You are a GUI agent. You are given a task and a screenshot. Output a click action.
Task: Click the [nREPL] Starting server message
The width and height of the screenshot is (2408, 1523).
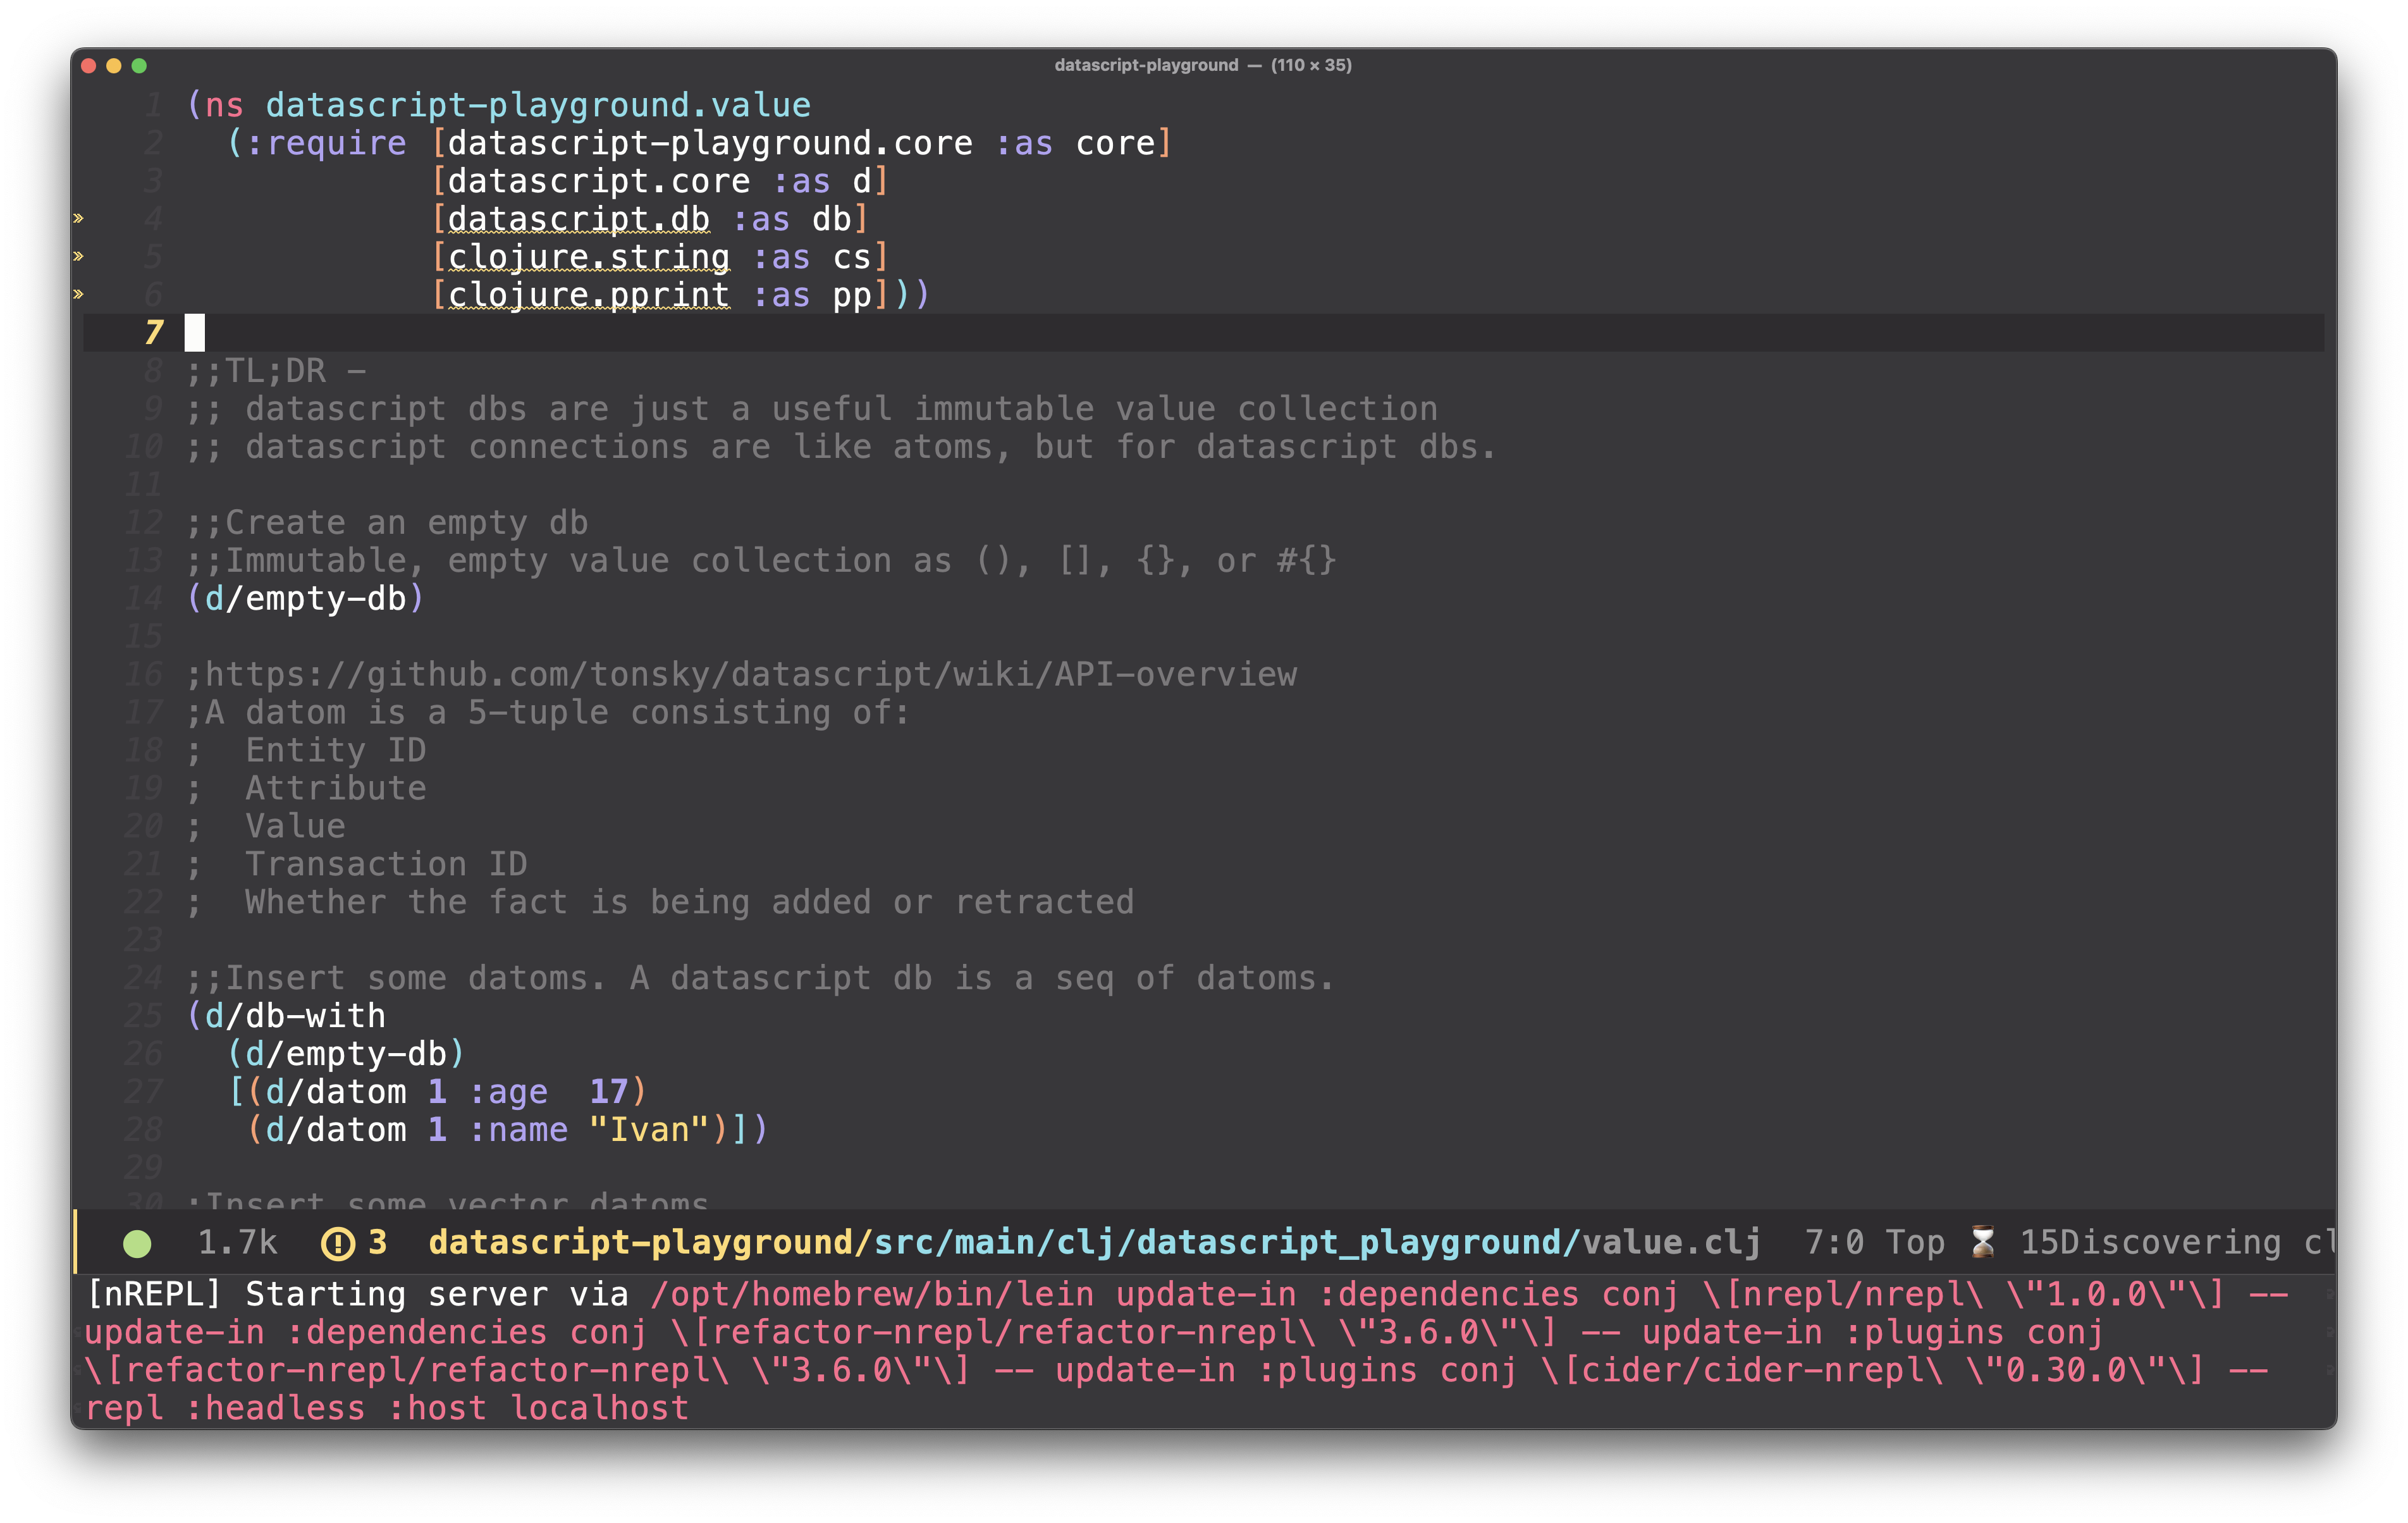[x=357, y=1295]
